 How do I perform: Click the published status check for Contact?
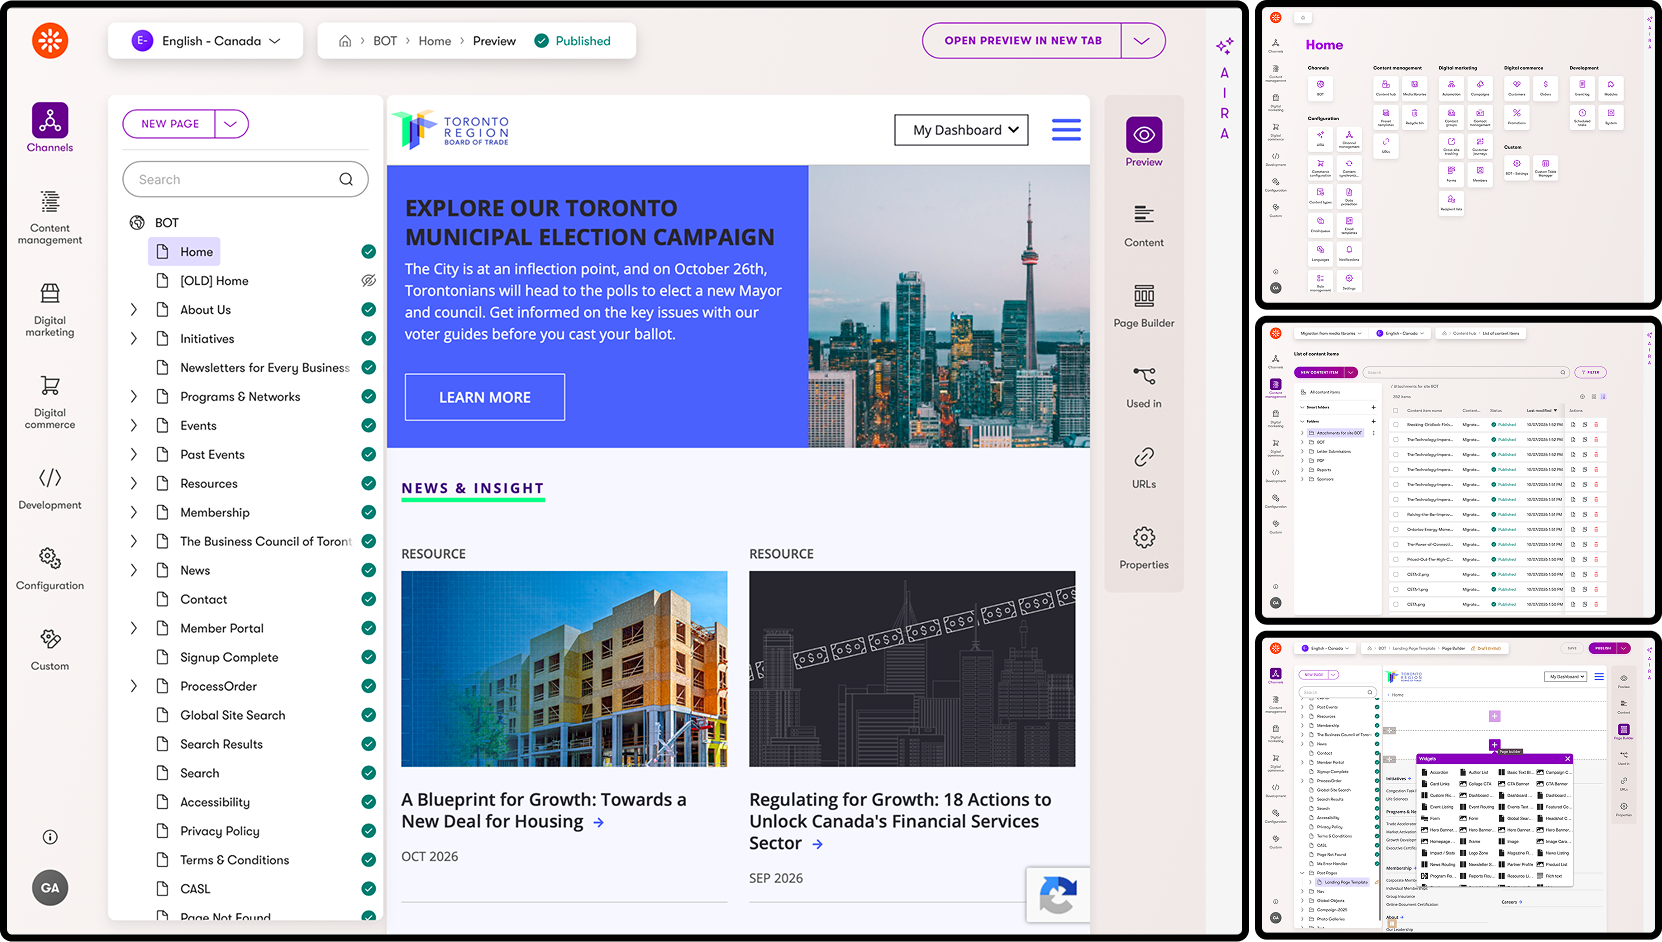[x=368, y=599]
